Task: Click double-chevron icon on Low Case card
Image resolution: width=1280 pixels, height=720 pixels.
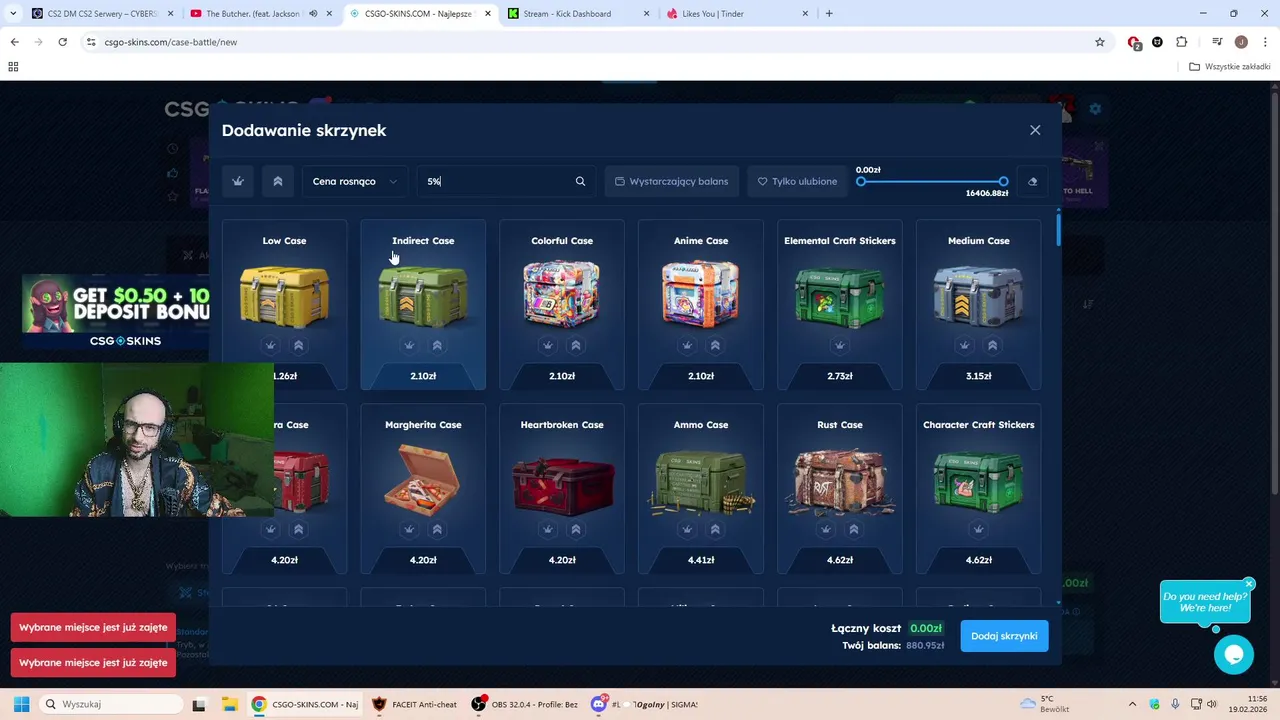Action: tap(298, 345)
